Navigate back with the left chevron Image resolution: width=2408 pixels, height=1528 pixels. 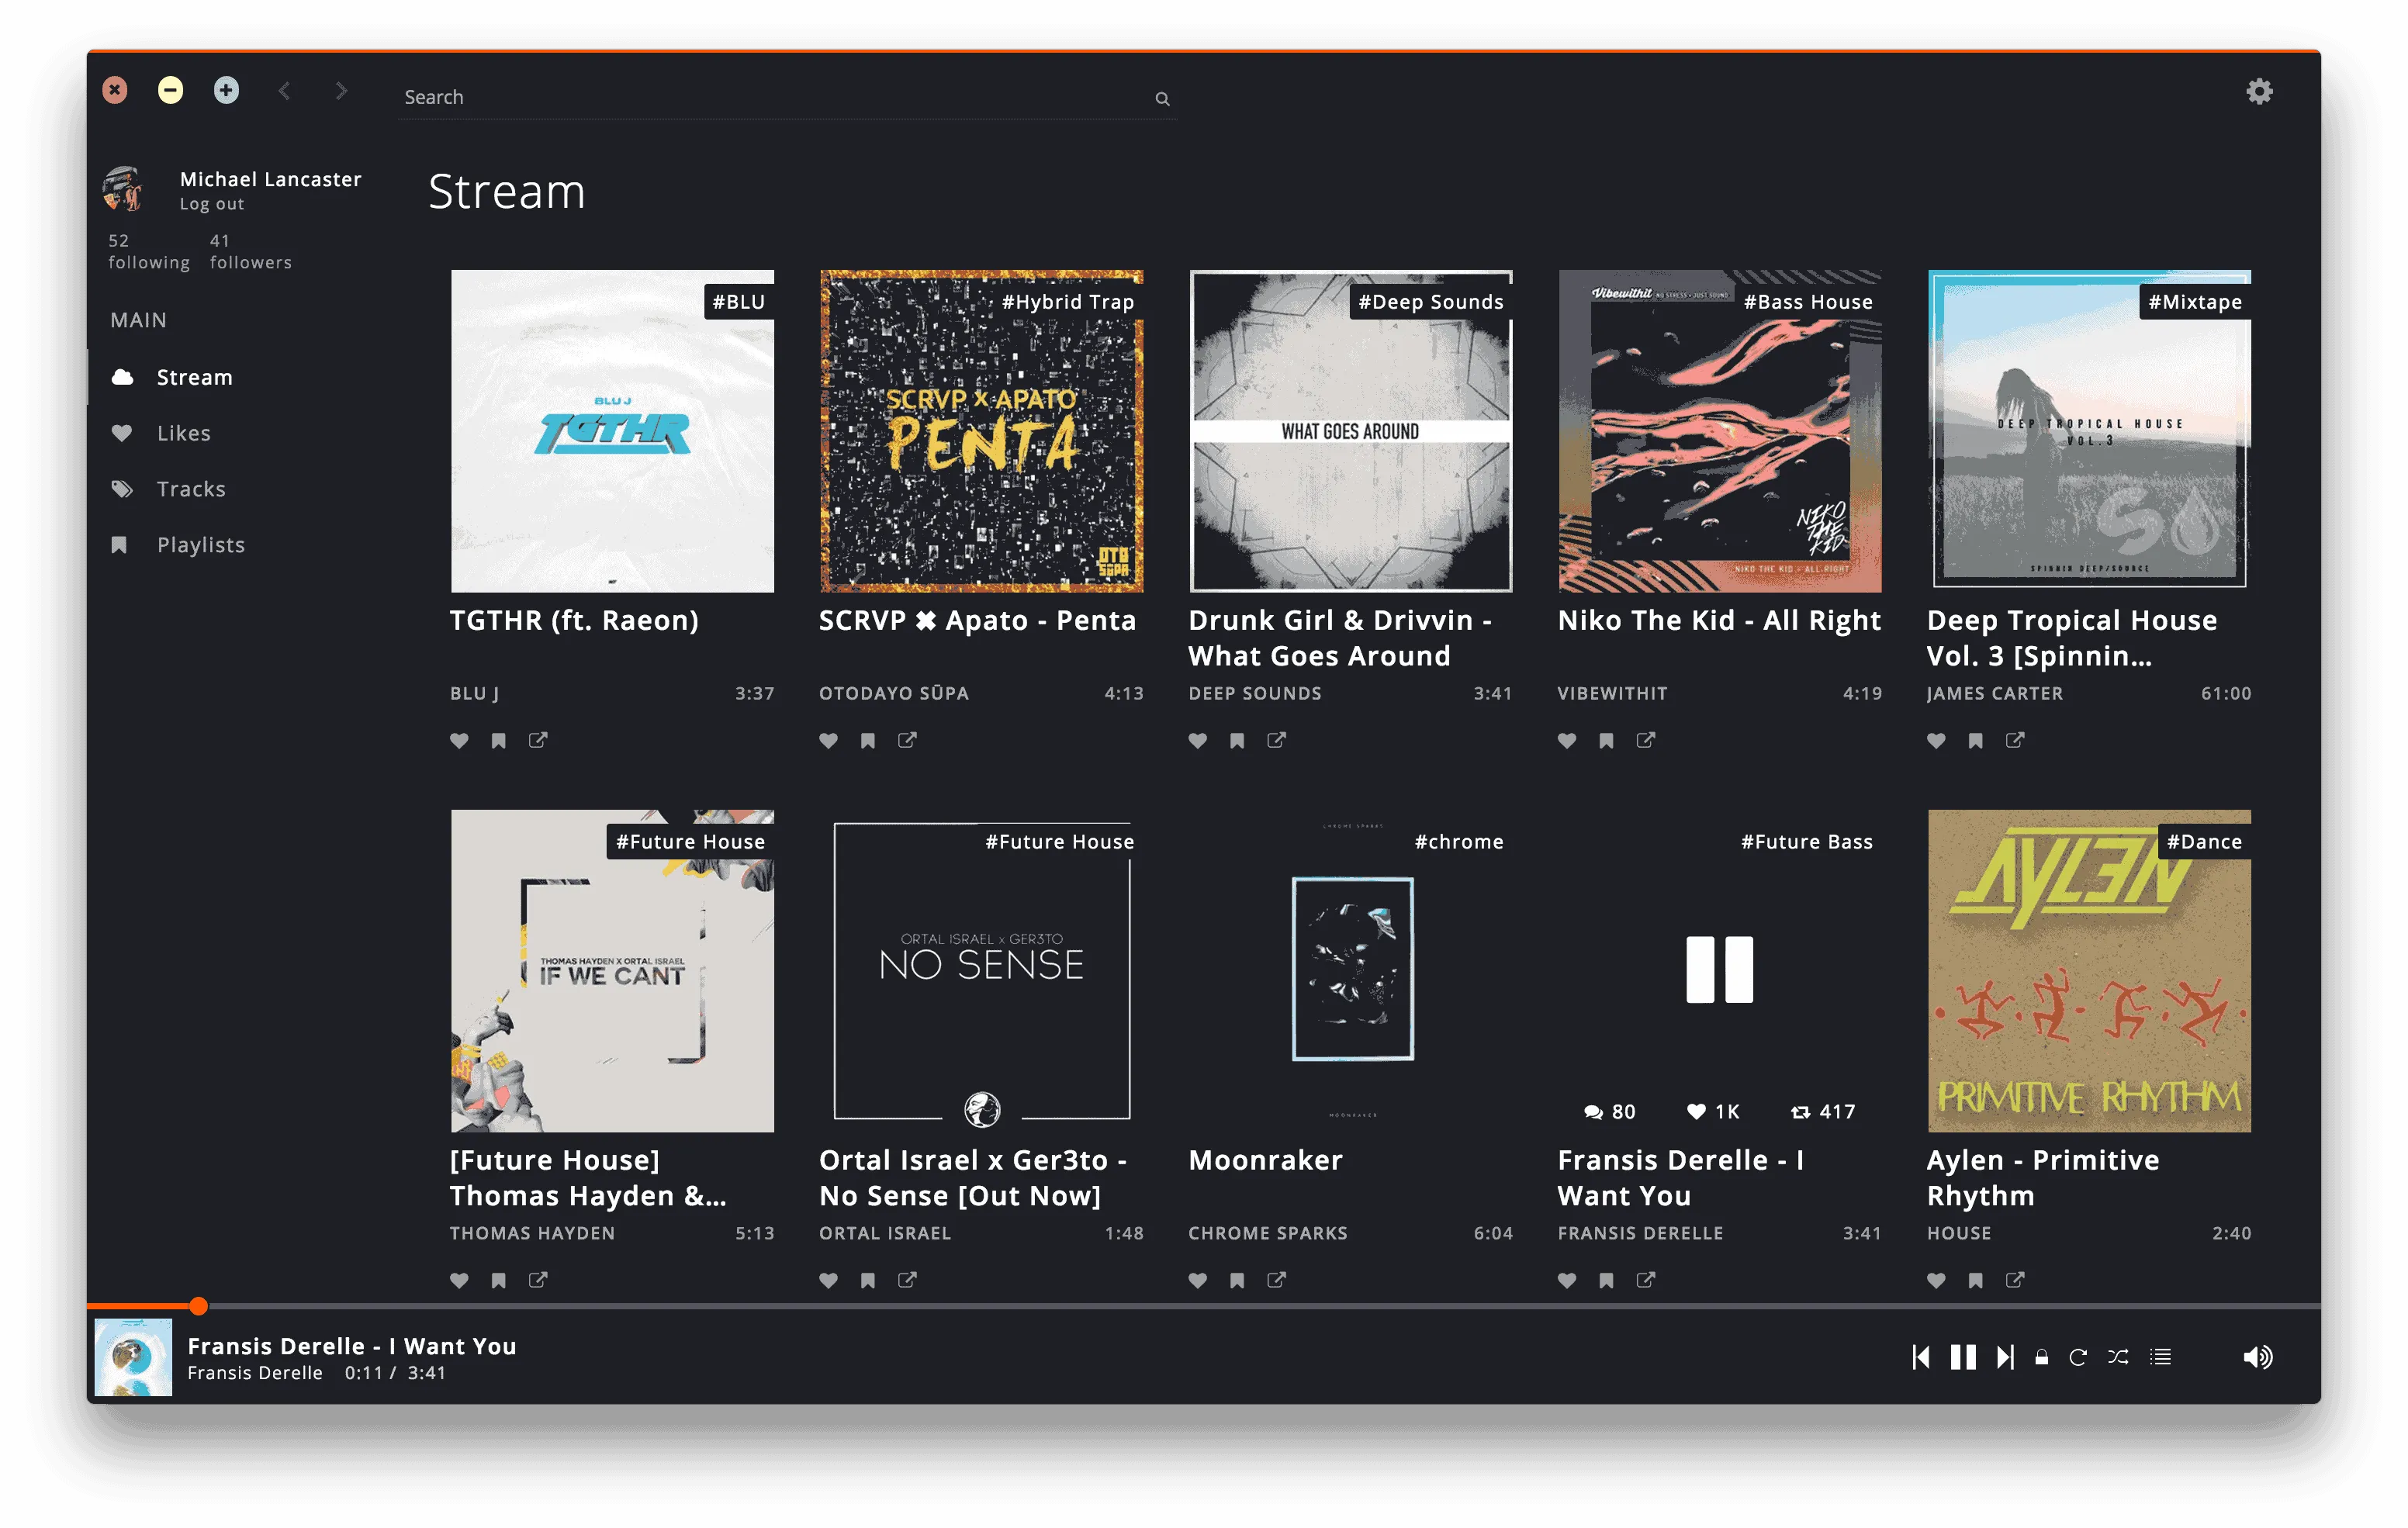point(284,91)
